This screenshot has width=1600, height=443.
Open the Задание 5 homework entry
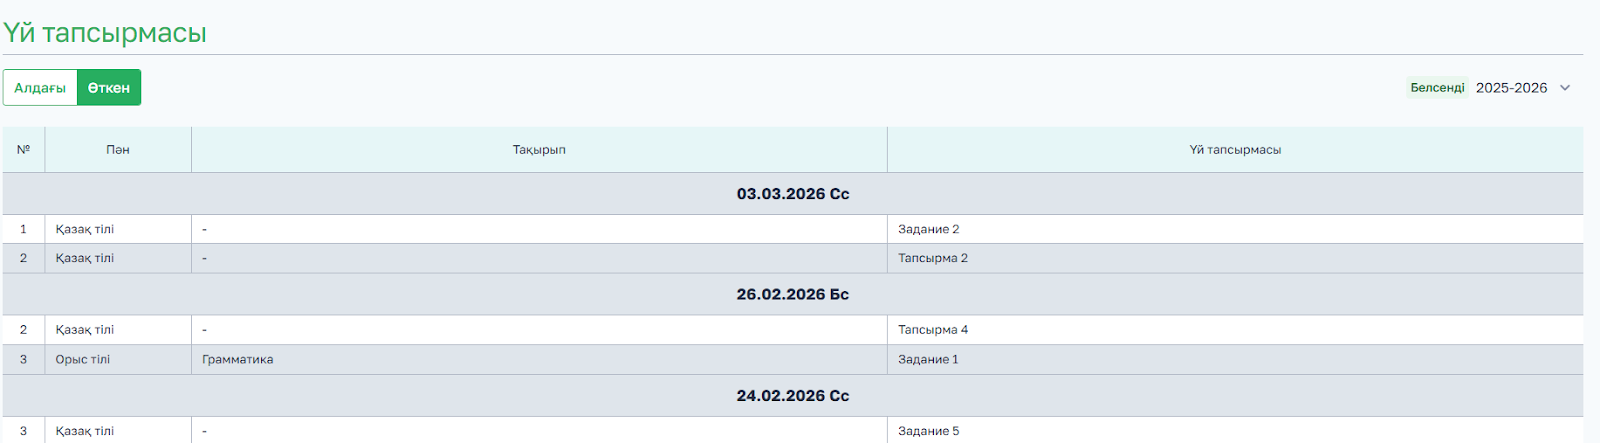point(928,431)
